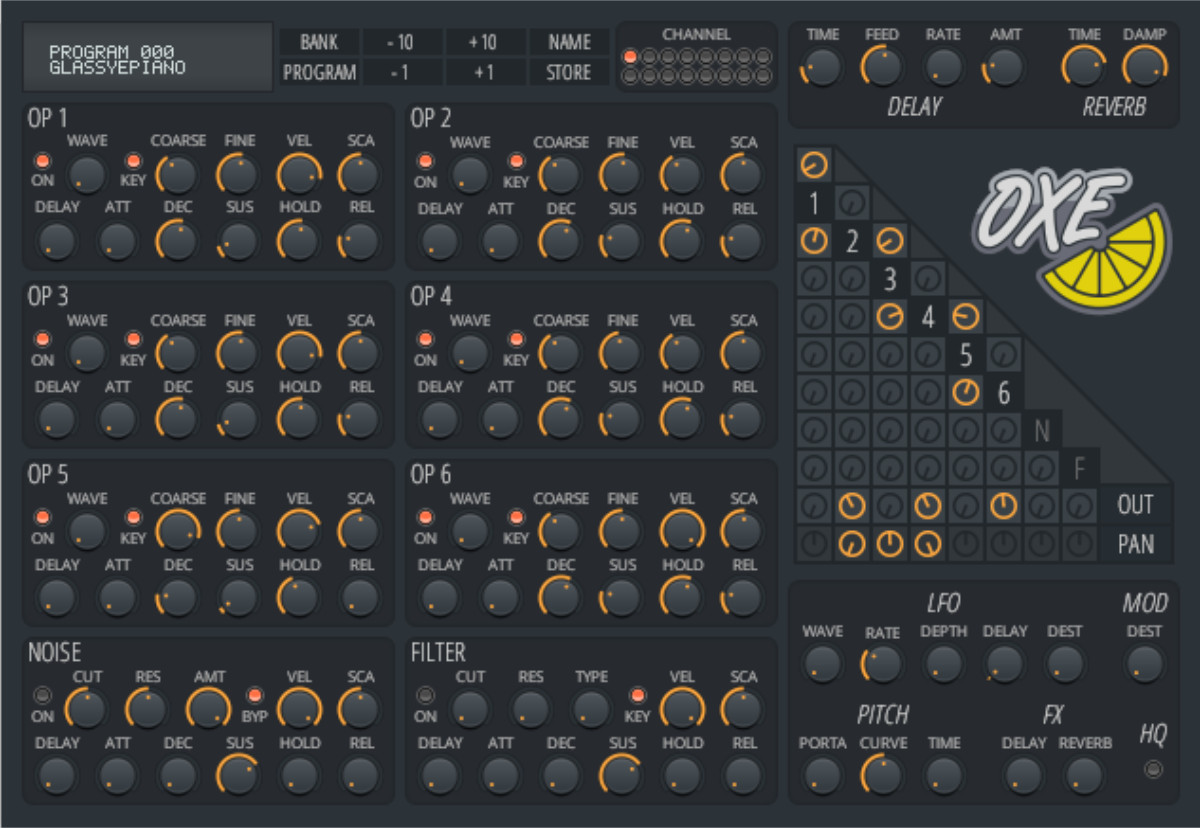
Task: Adjust LFO DEST knob
Action: 1065,664
